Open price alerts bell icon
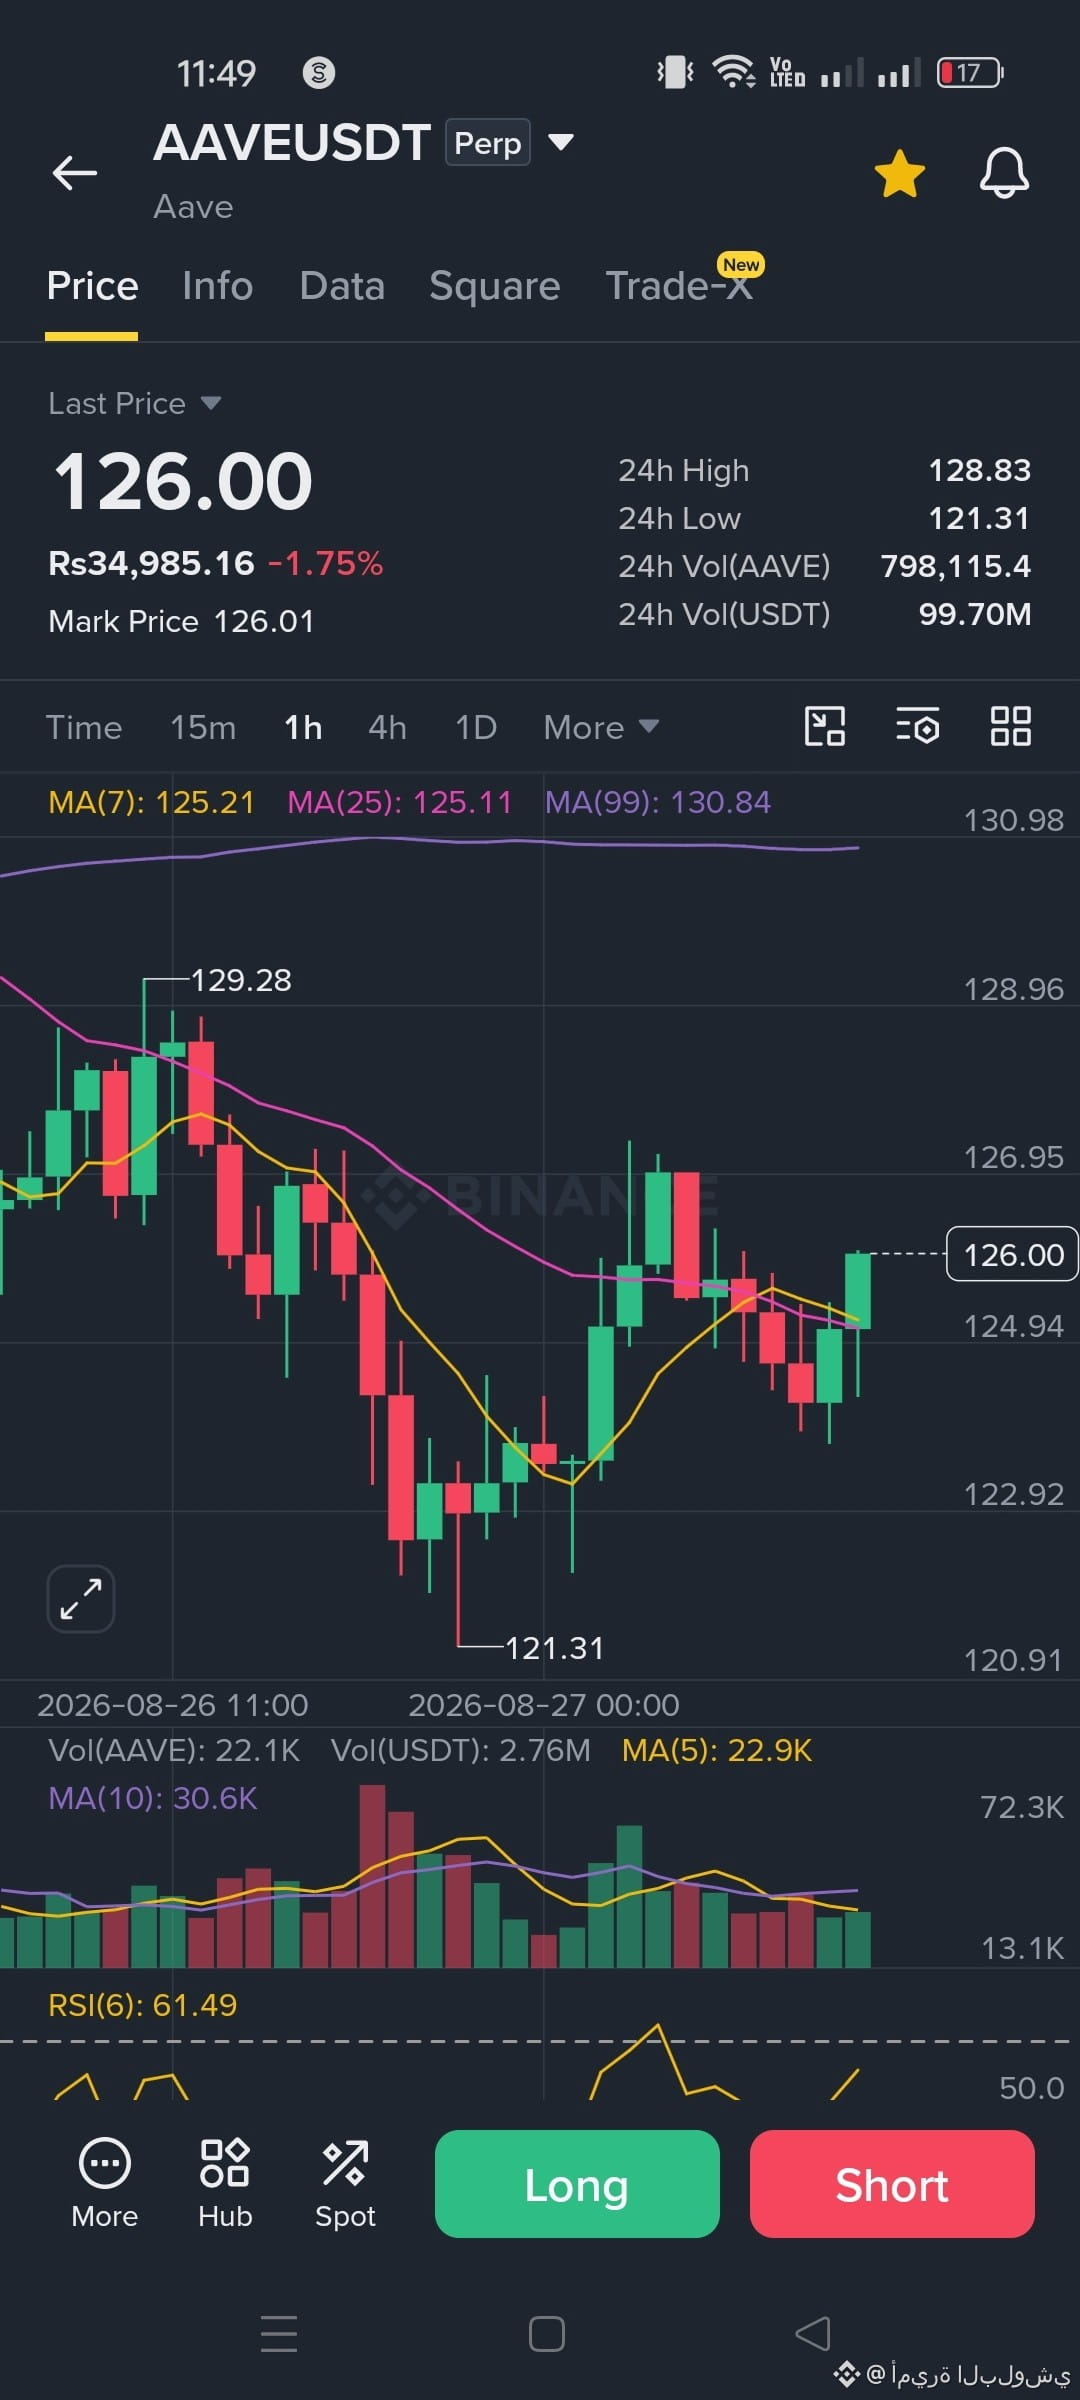The height and width of the screenshot is (2400, 1080). point(1004,173)
